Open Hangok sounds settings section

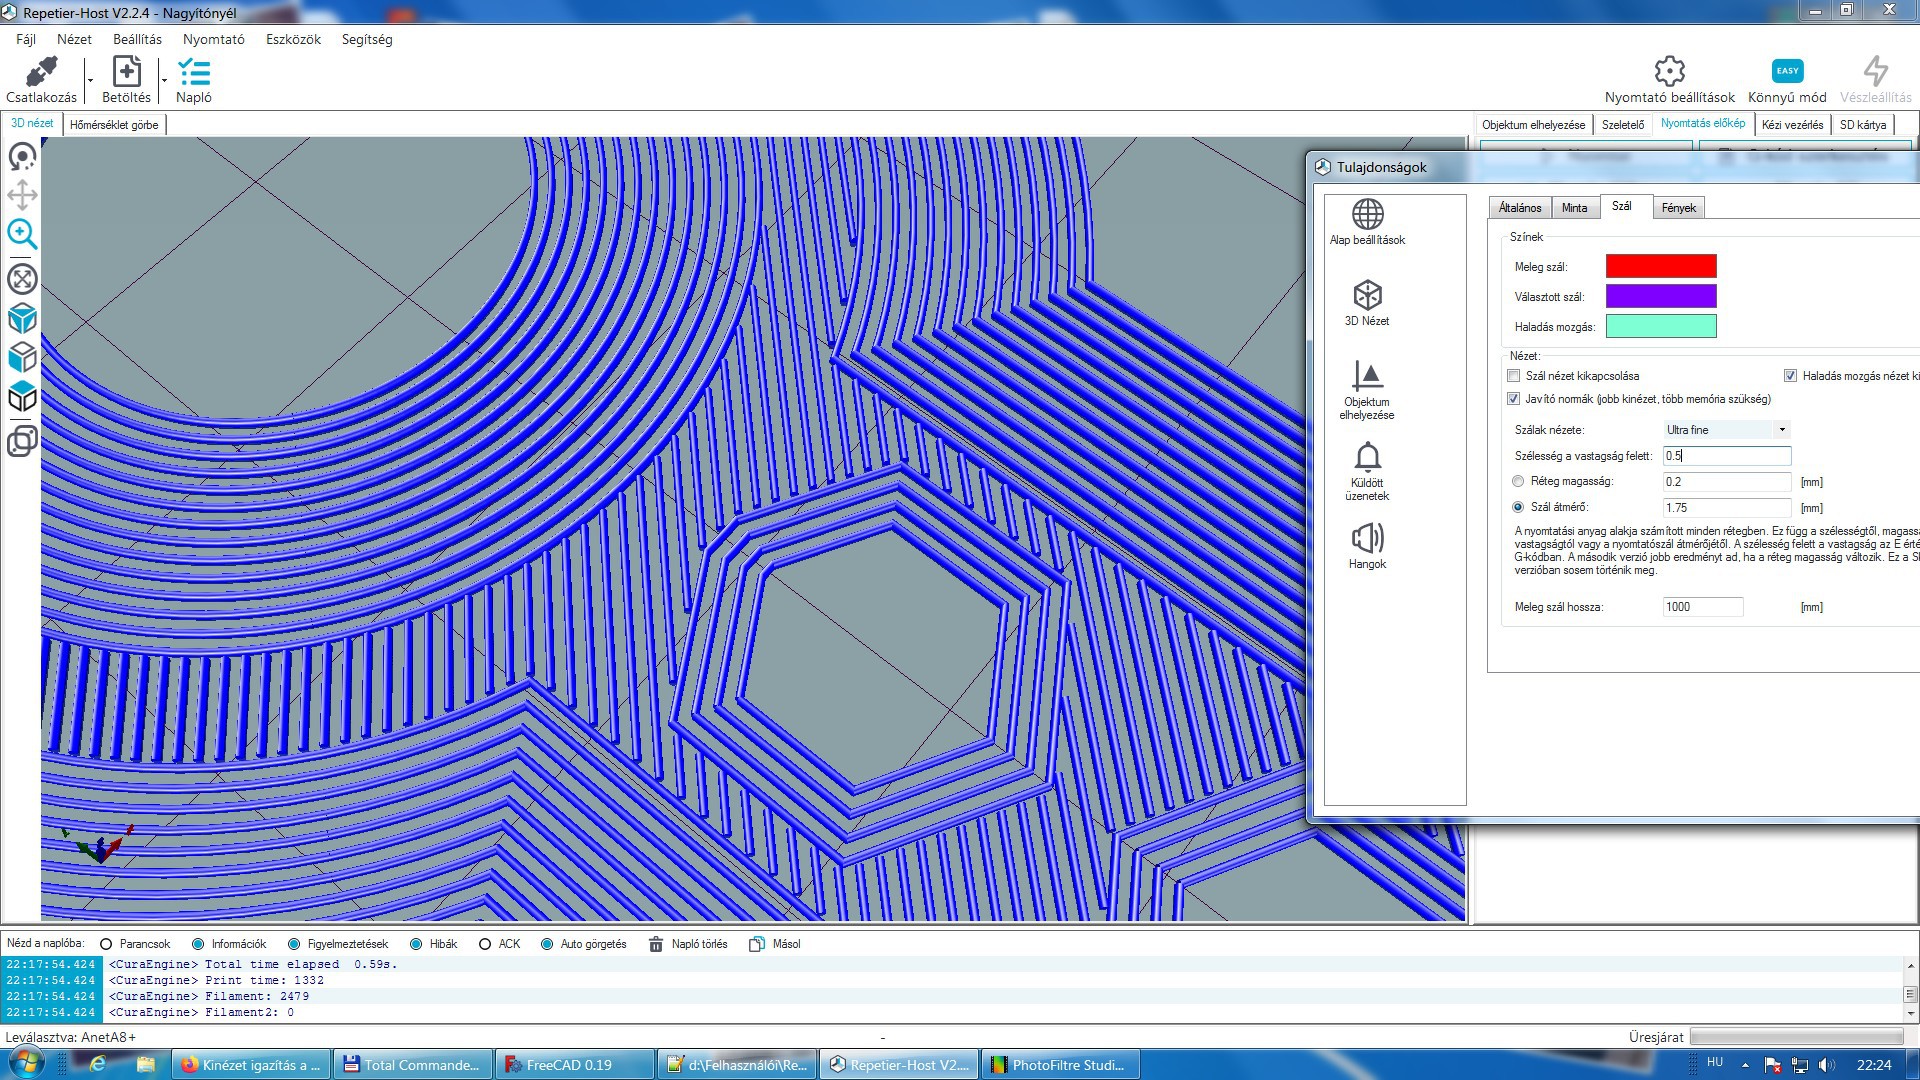point(1367,545)
